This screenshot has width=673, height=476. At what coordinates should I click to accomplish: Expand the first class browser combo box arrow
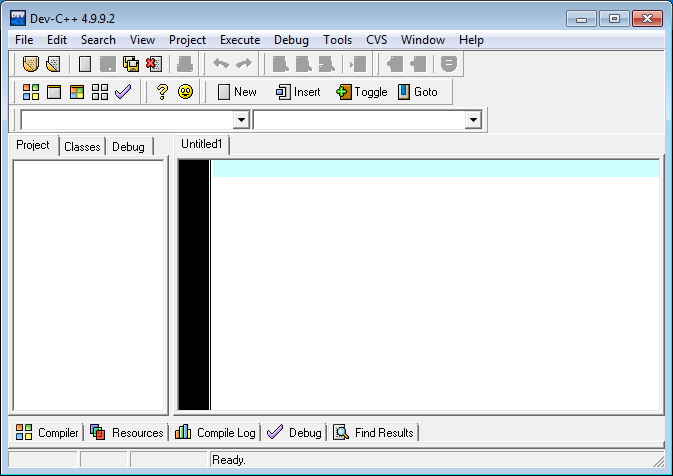pos(242,120)
